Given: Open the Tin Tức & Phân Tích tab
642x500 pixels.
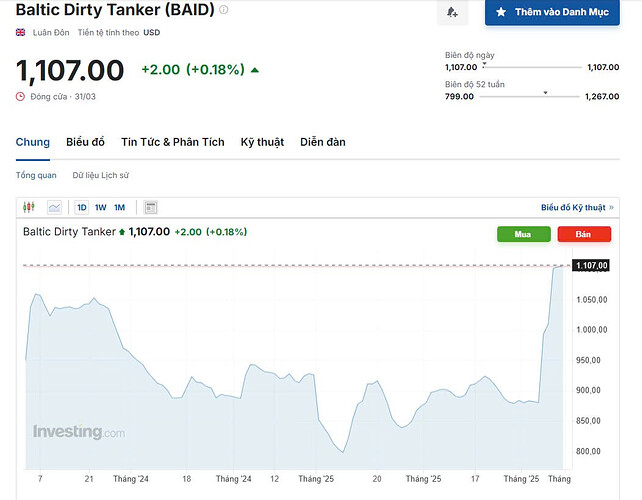Looking at the screenshot, I should click(x=173, y=142).
